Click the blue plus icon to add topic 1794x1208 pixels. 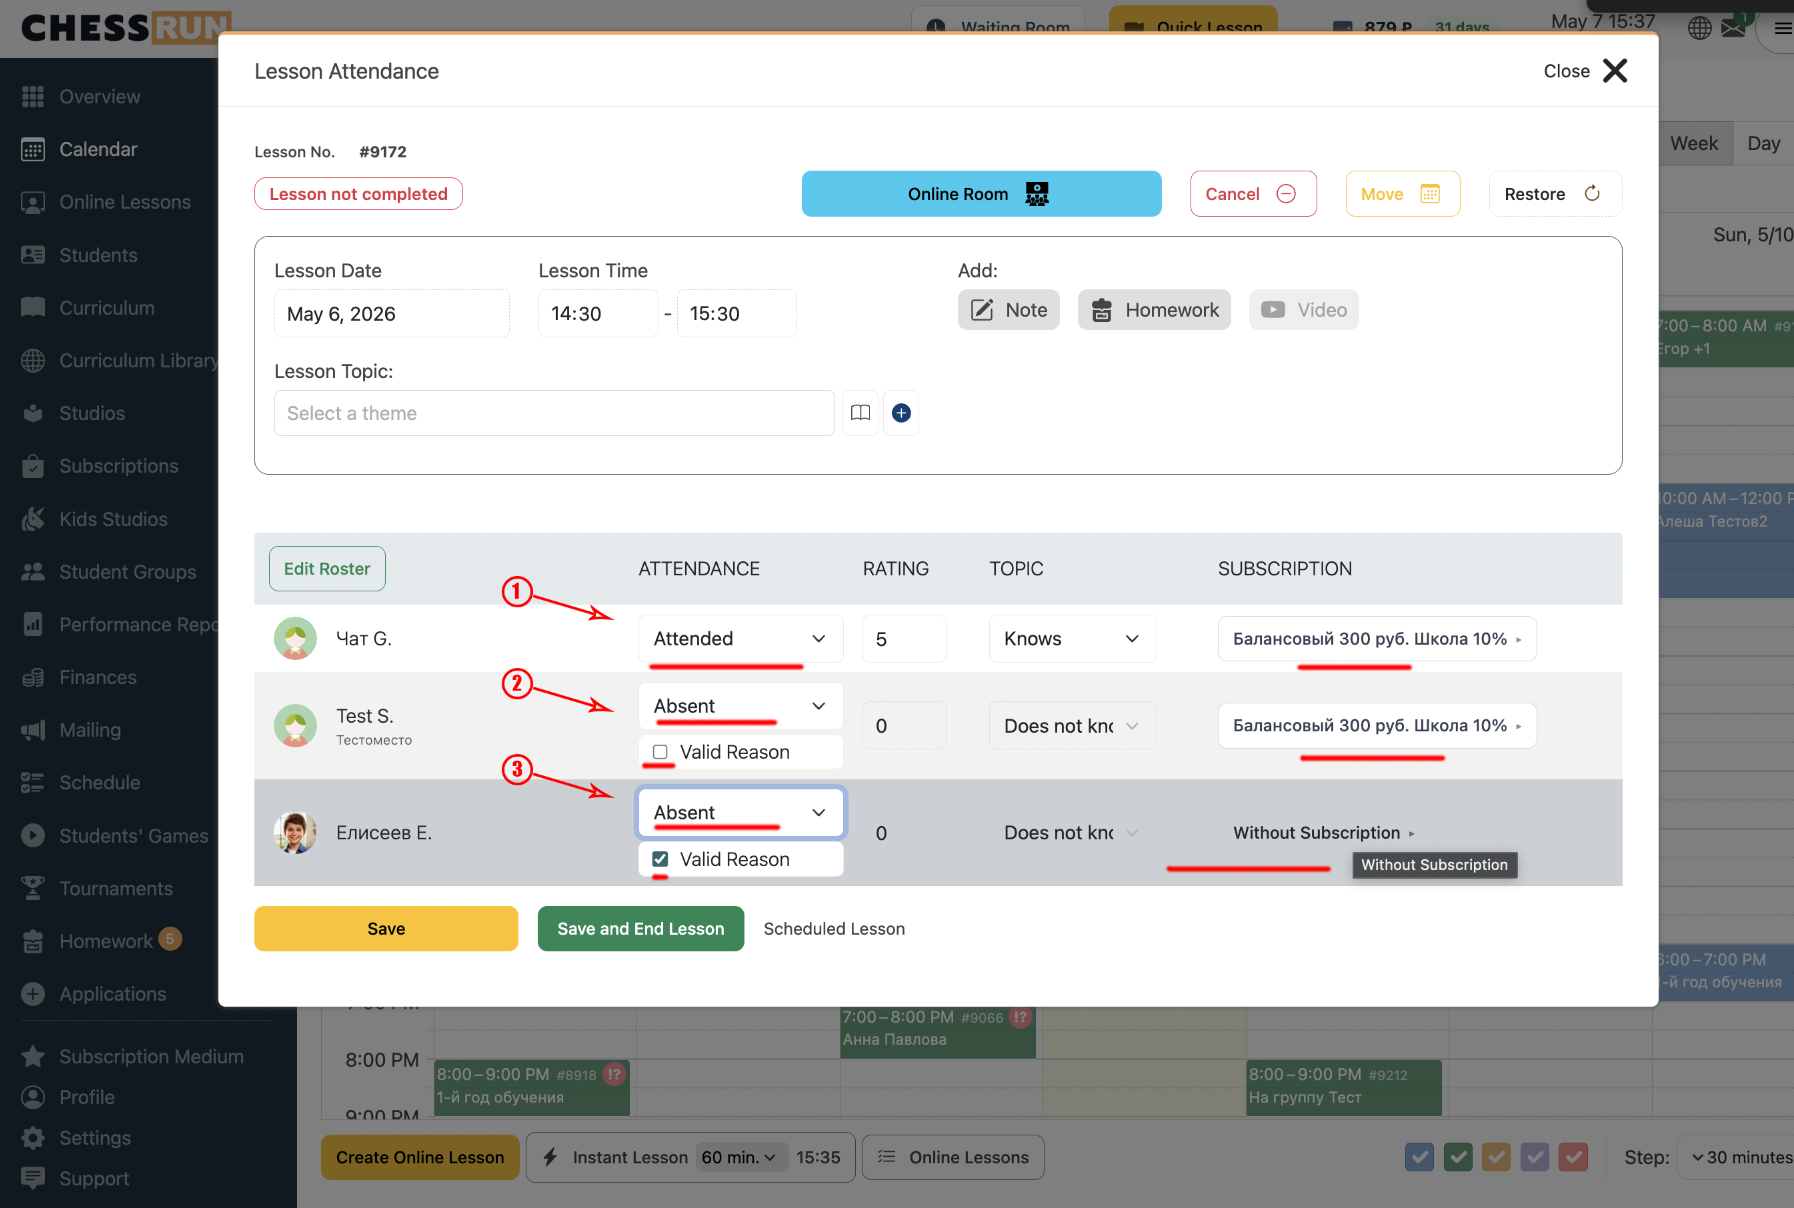901,413
